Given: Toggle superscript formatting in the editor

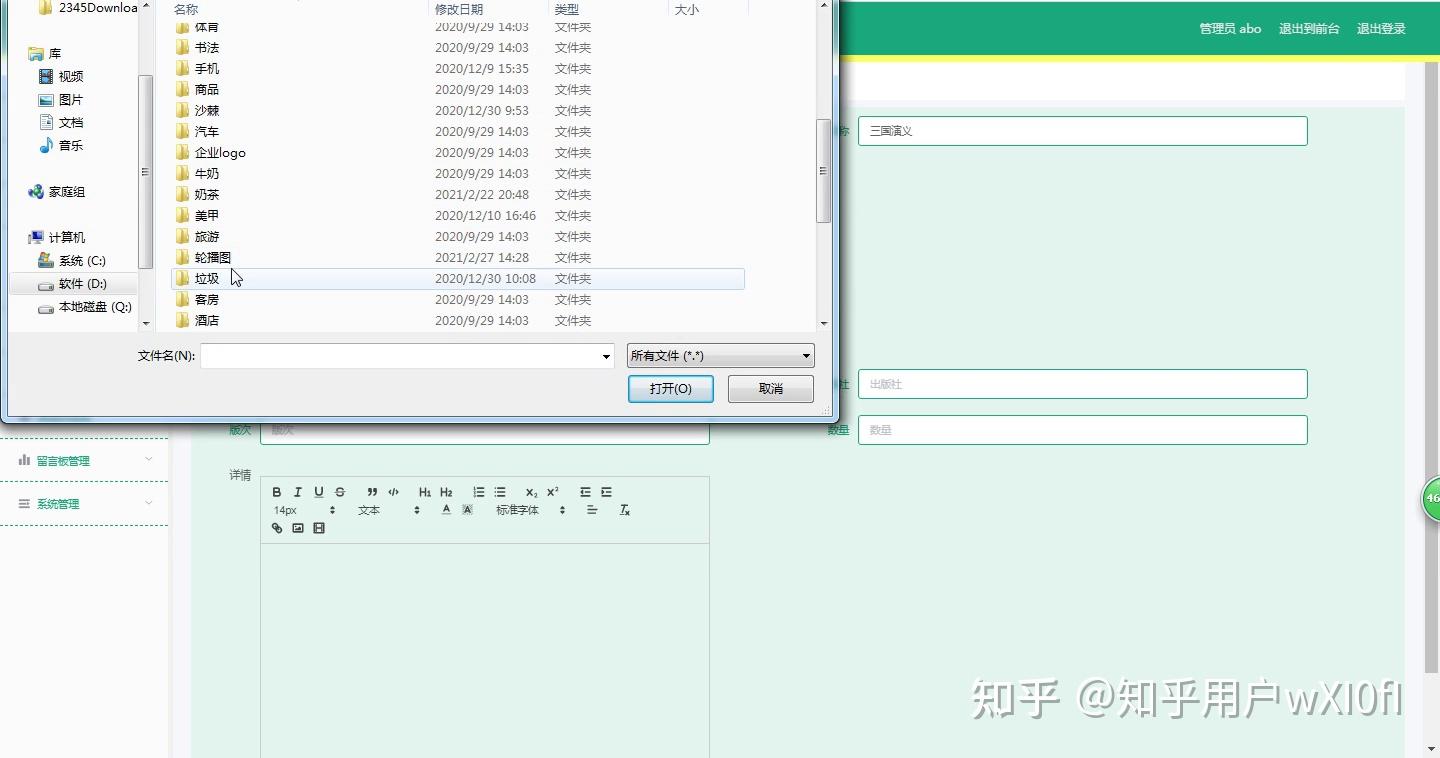Looking at the screenshot, I should pos(551,491).
